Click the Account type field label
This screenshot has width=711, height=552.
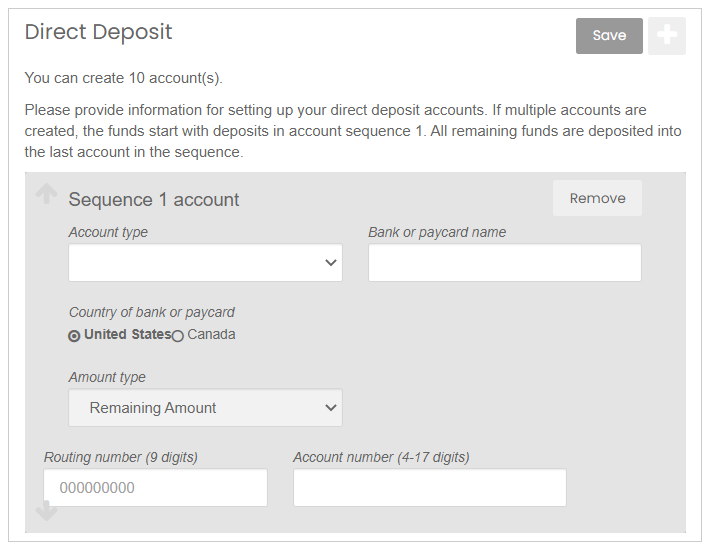click(x=108, y=232)
